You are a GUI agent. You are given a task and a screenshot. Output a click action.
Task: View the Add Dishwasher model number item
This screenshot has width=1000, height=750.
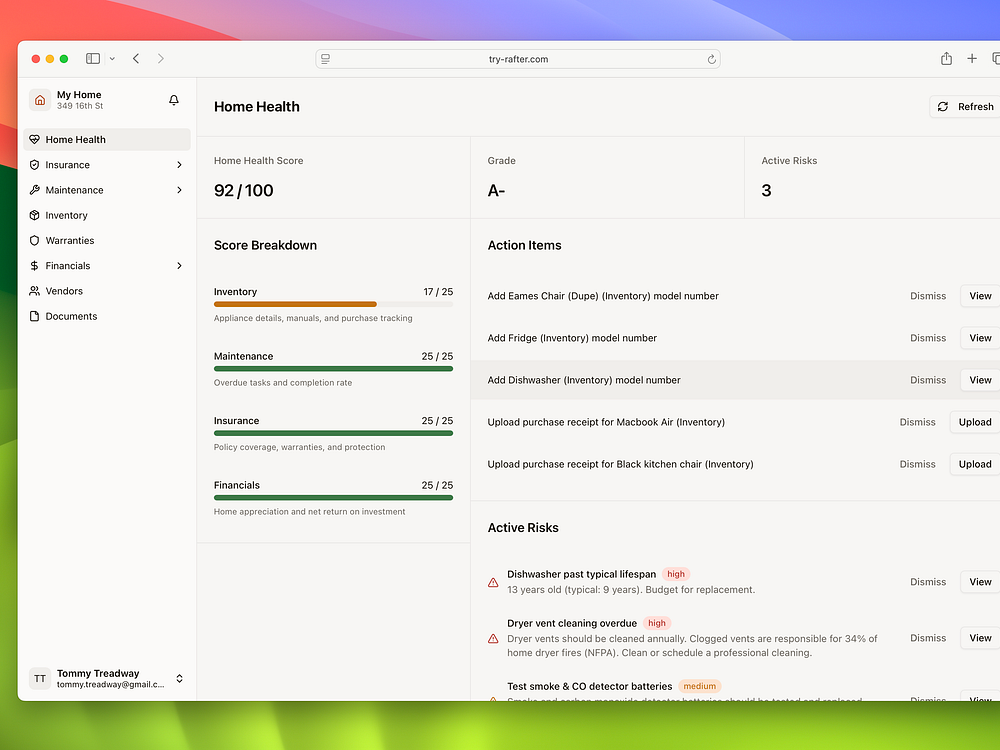coord(980,380)
